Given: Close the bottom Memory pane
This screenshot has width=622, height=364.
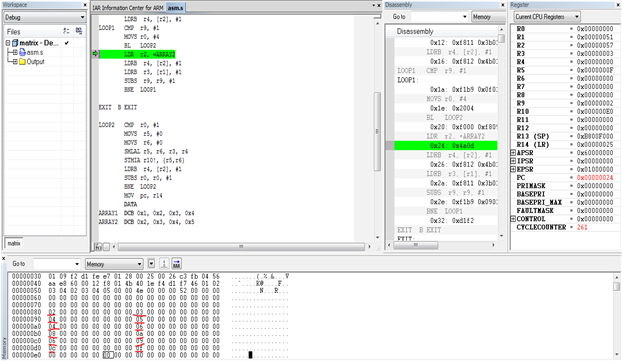Looking at the screenshot, I should [x=4, y=258].
